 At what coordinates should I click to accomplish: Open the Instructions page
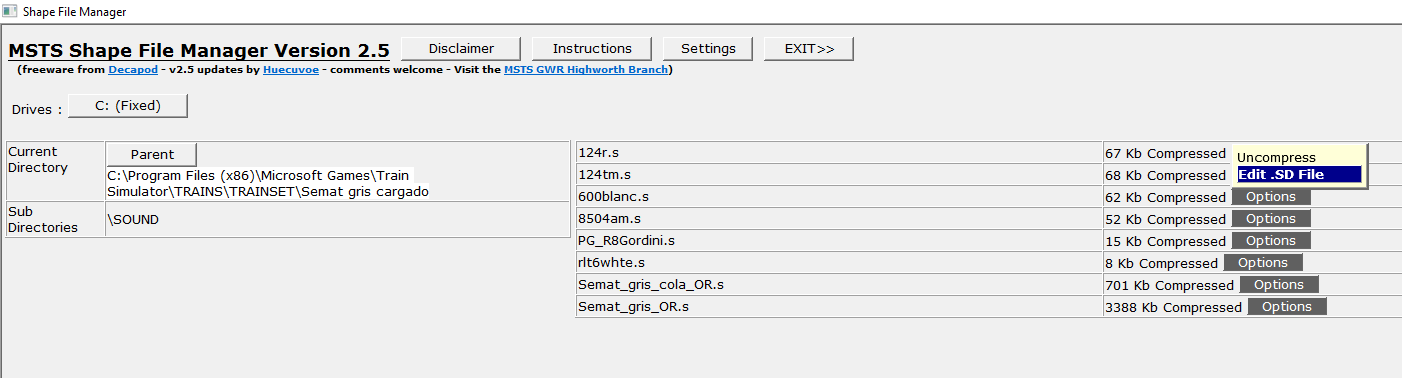click(592, 49)
